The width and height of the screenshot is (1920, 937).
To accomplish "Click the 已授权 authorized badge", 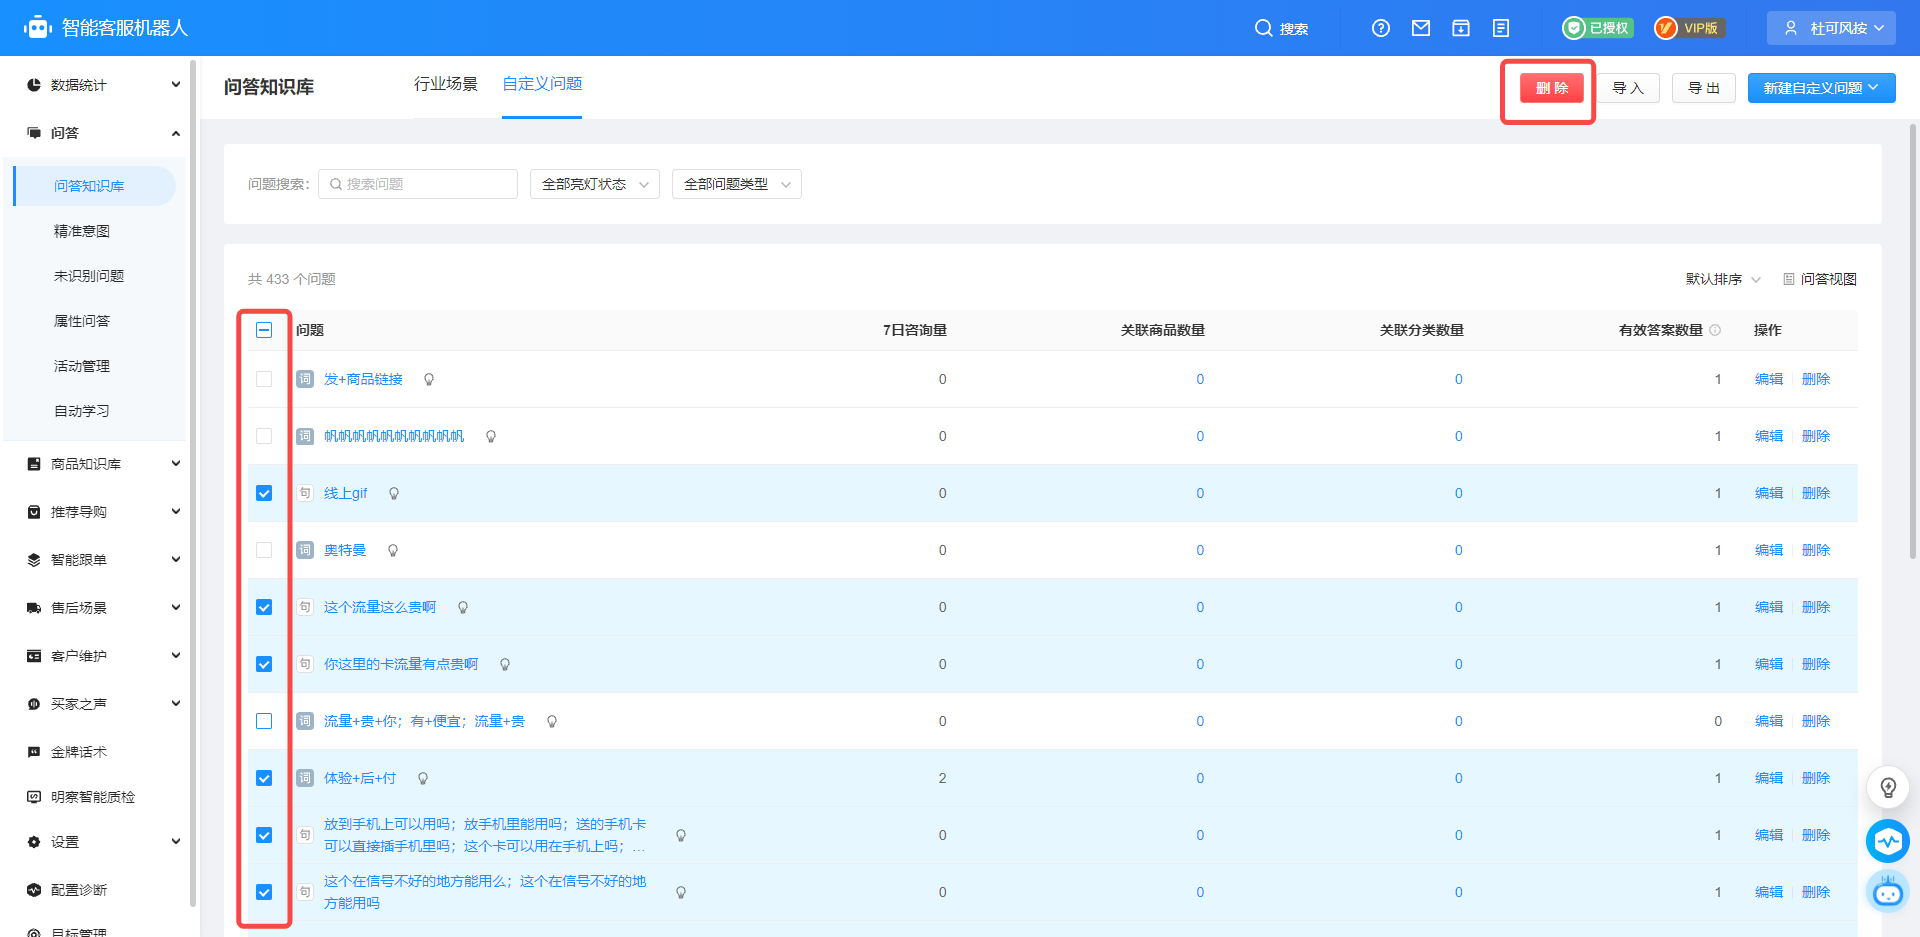I will tap(1598, 28).
